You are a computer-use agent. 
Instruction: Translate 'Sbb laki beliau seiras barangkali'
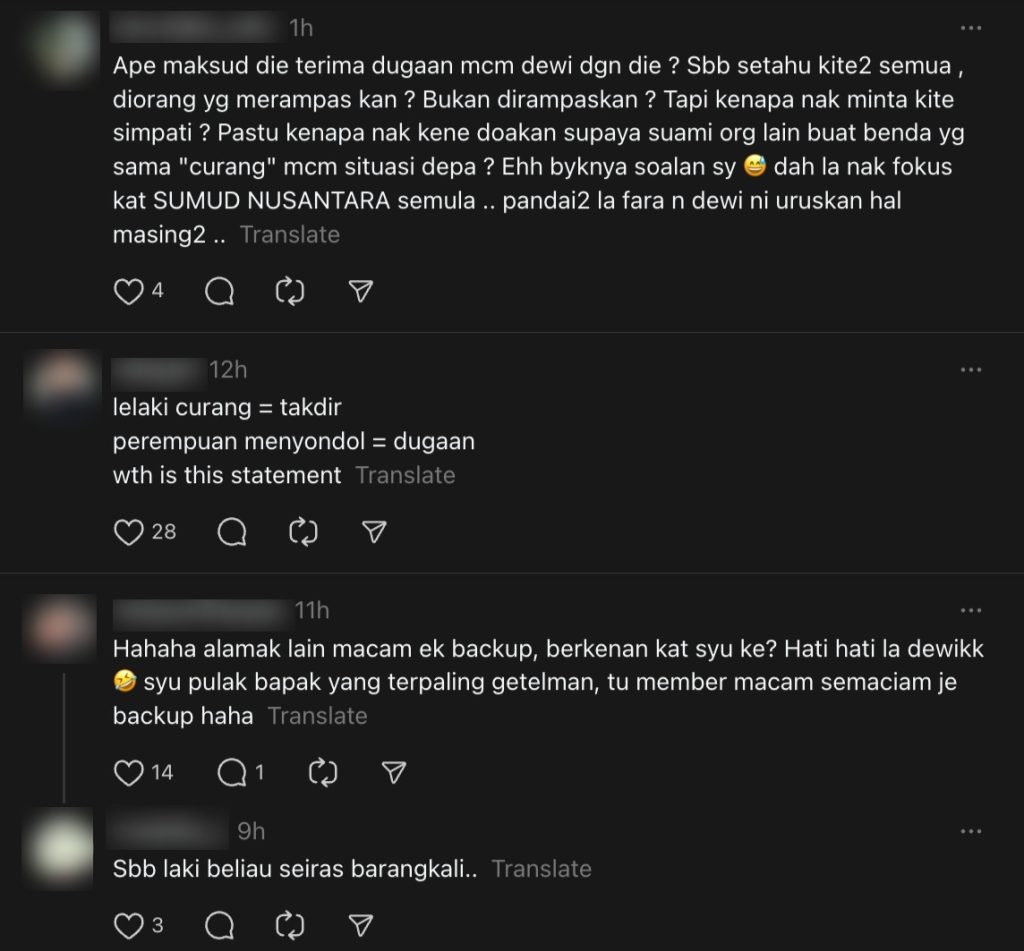click(x=541, y=869)
